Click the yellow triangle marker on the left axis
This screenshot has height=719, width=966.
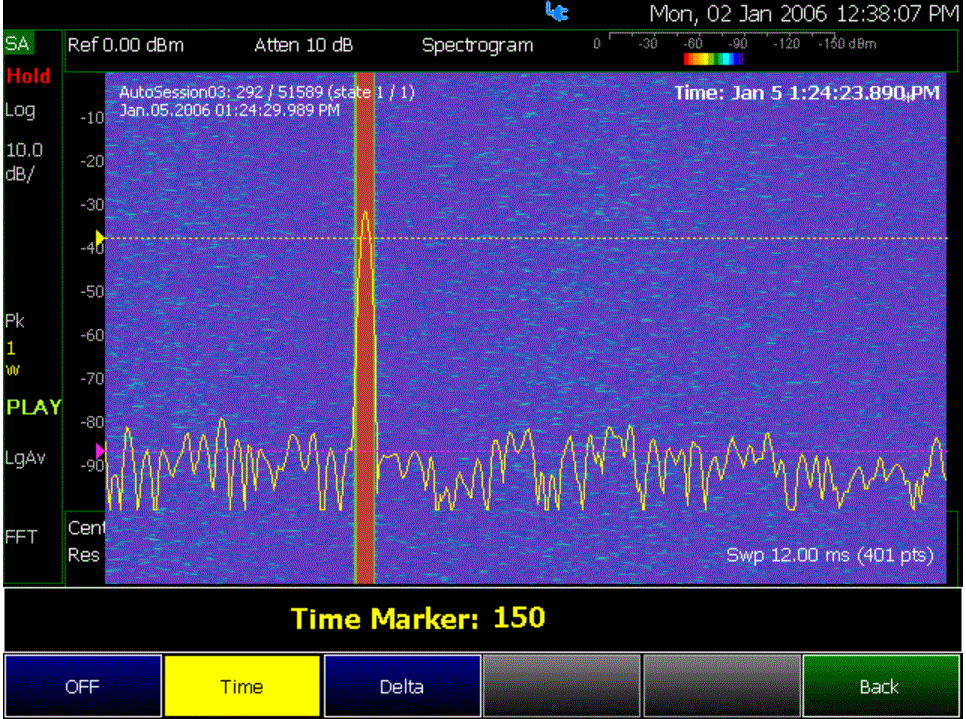coord(100,238)
